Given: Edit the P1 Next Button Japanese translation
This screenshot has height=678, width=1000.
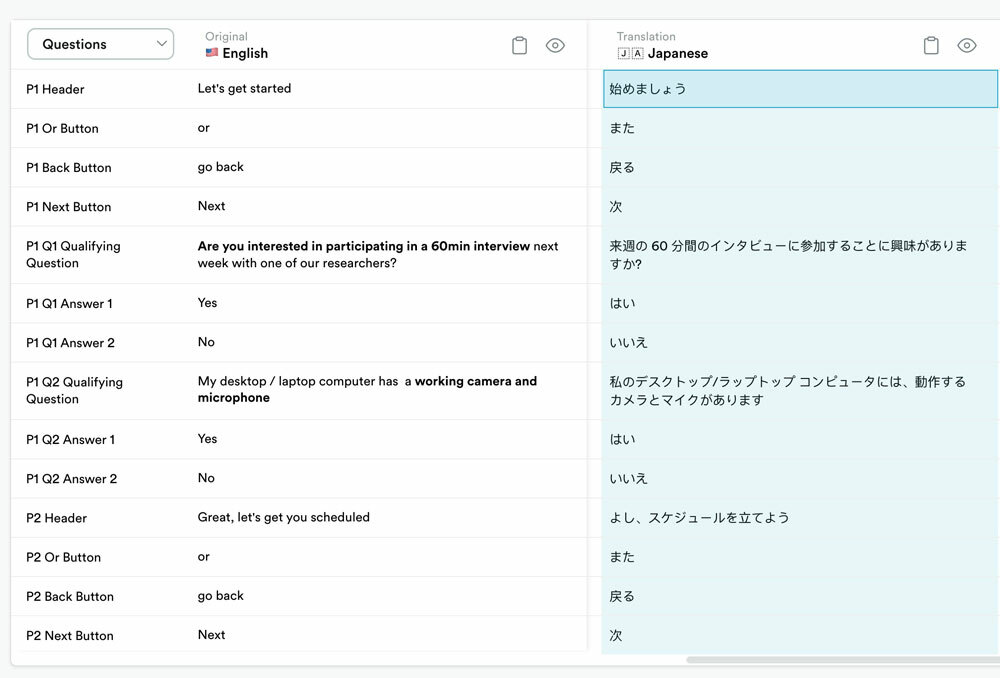Looking at the screenshot, I should coord(800,206).
